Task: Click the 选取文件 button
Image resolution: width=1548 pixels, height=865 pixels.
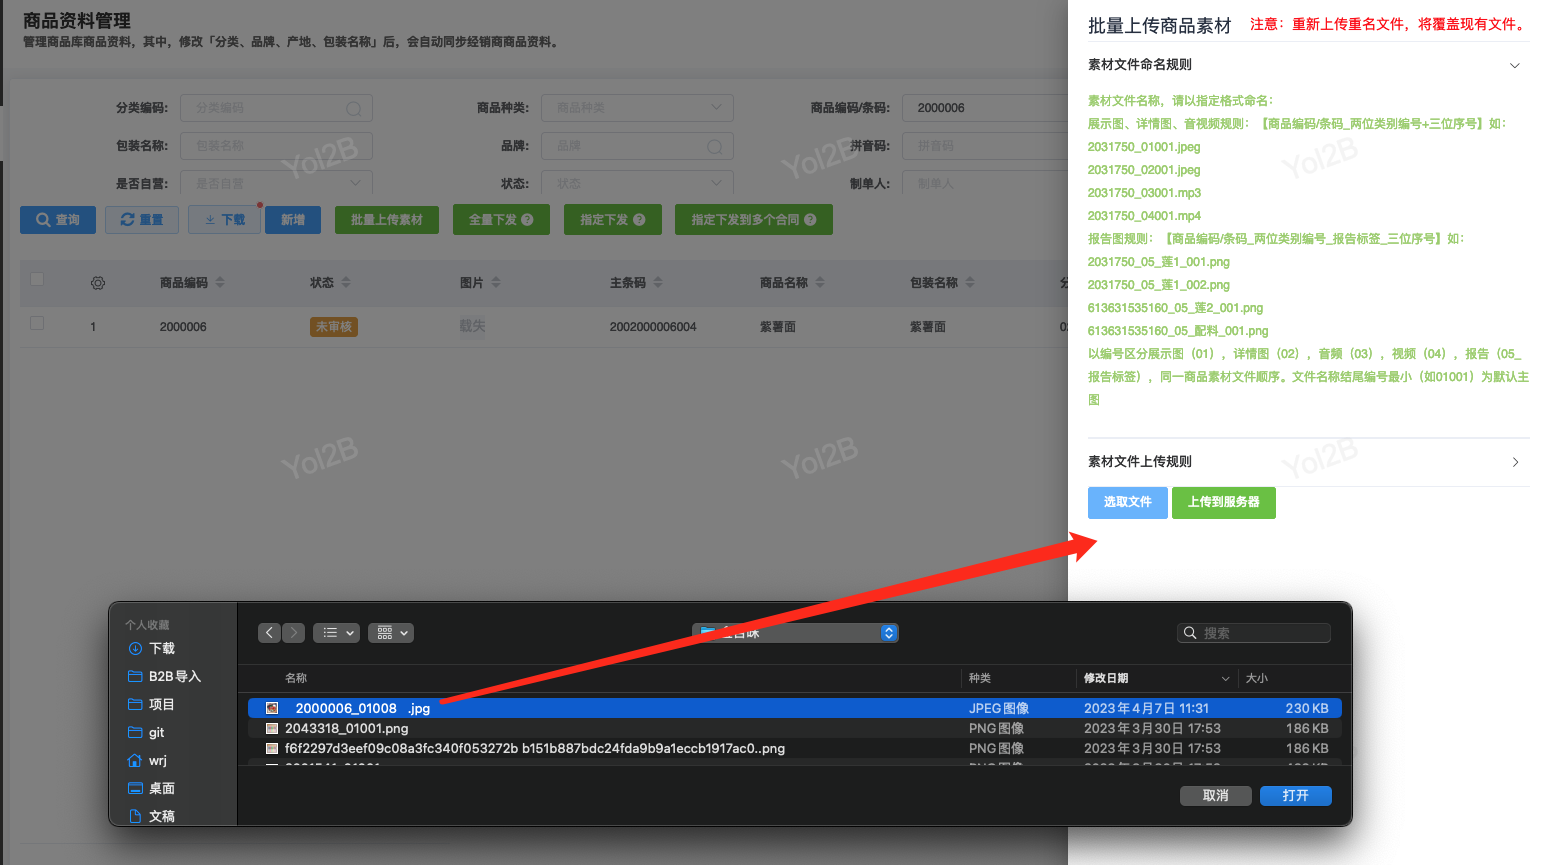Action: (1128, 502)
